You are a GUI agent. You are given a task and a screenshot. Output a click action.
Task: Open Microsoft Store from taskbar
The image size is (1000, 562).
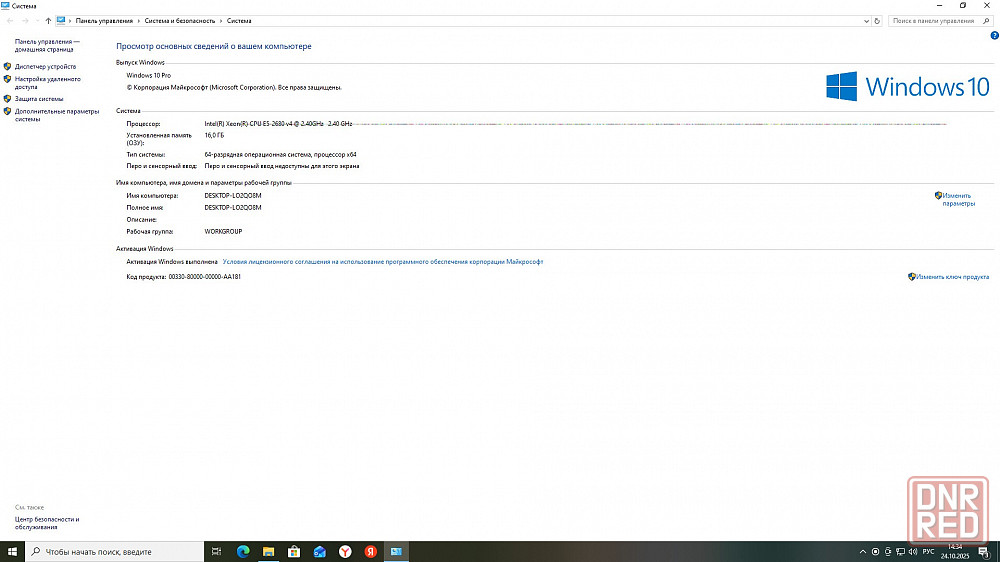(294, 552)
